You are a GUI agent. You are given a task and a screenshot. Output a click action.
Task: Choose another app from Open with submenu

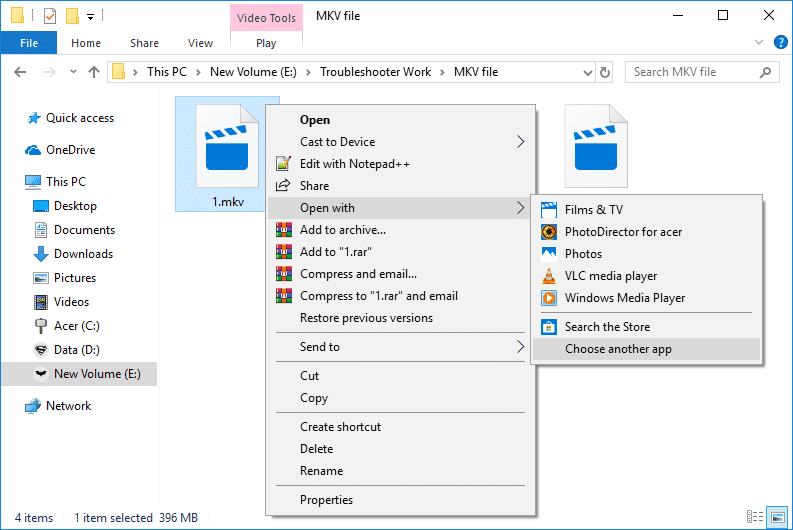pyautogui.click(x=618, y=349)
